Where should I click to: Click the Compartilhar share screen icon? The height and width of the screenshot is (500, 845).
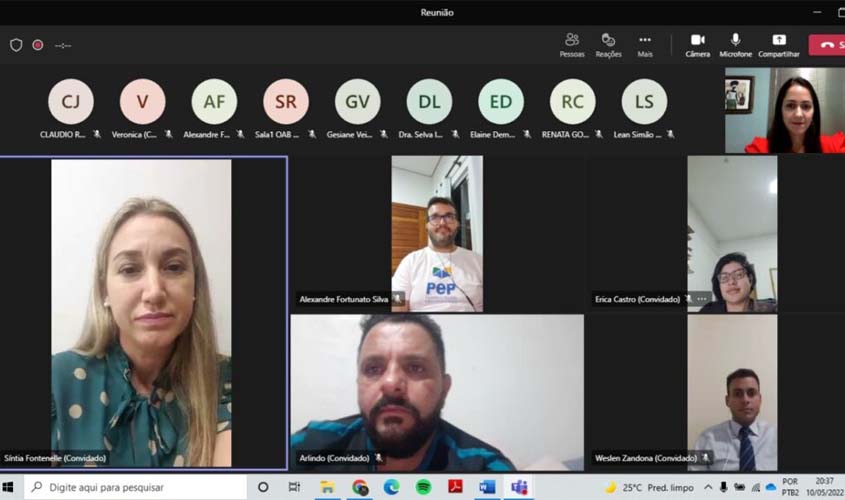click(x=778, y=44)
